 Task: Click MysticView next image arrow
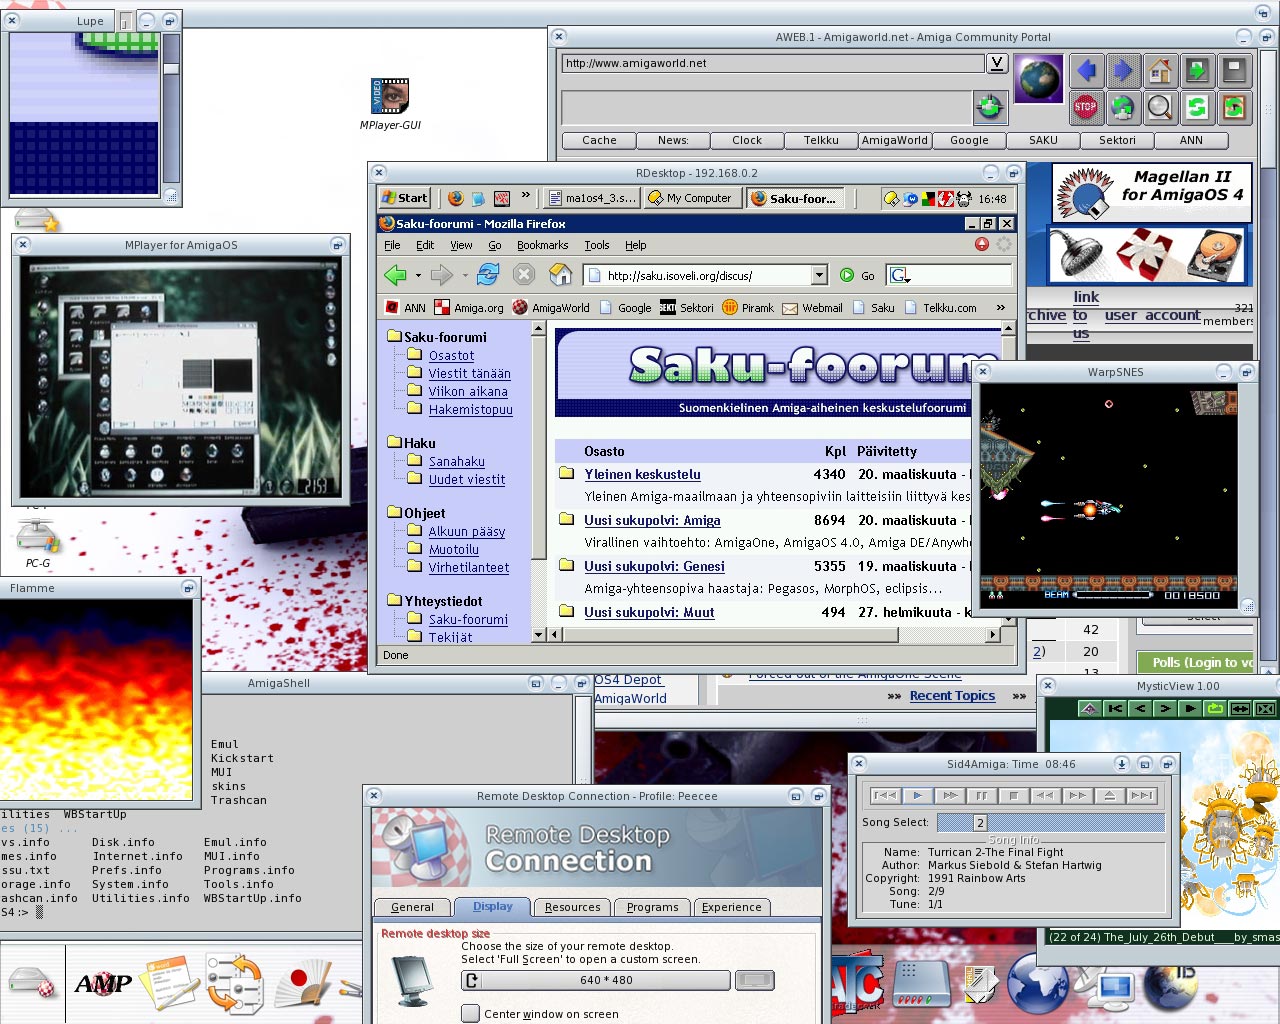pos(1165,708)
